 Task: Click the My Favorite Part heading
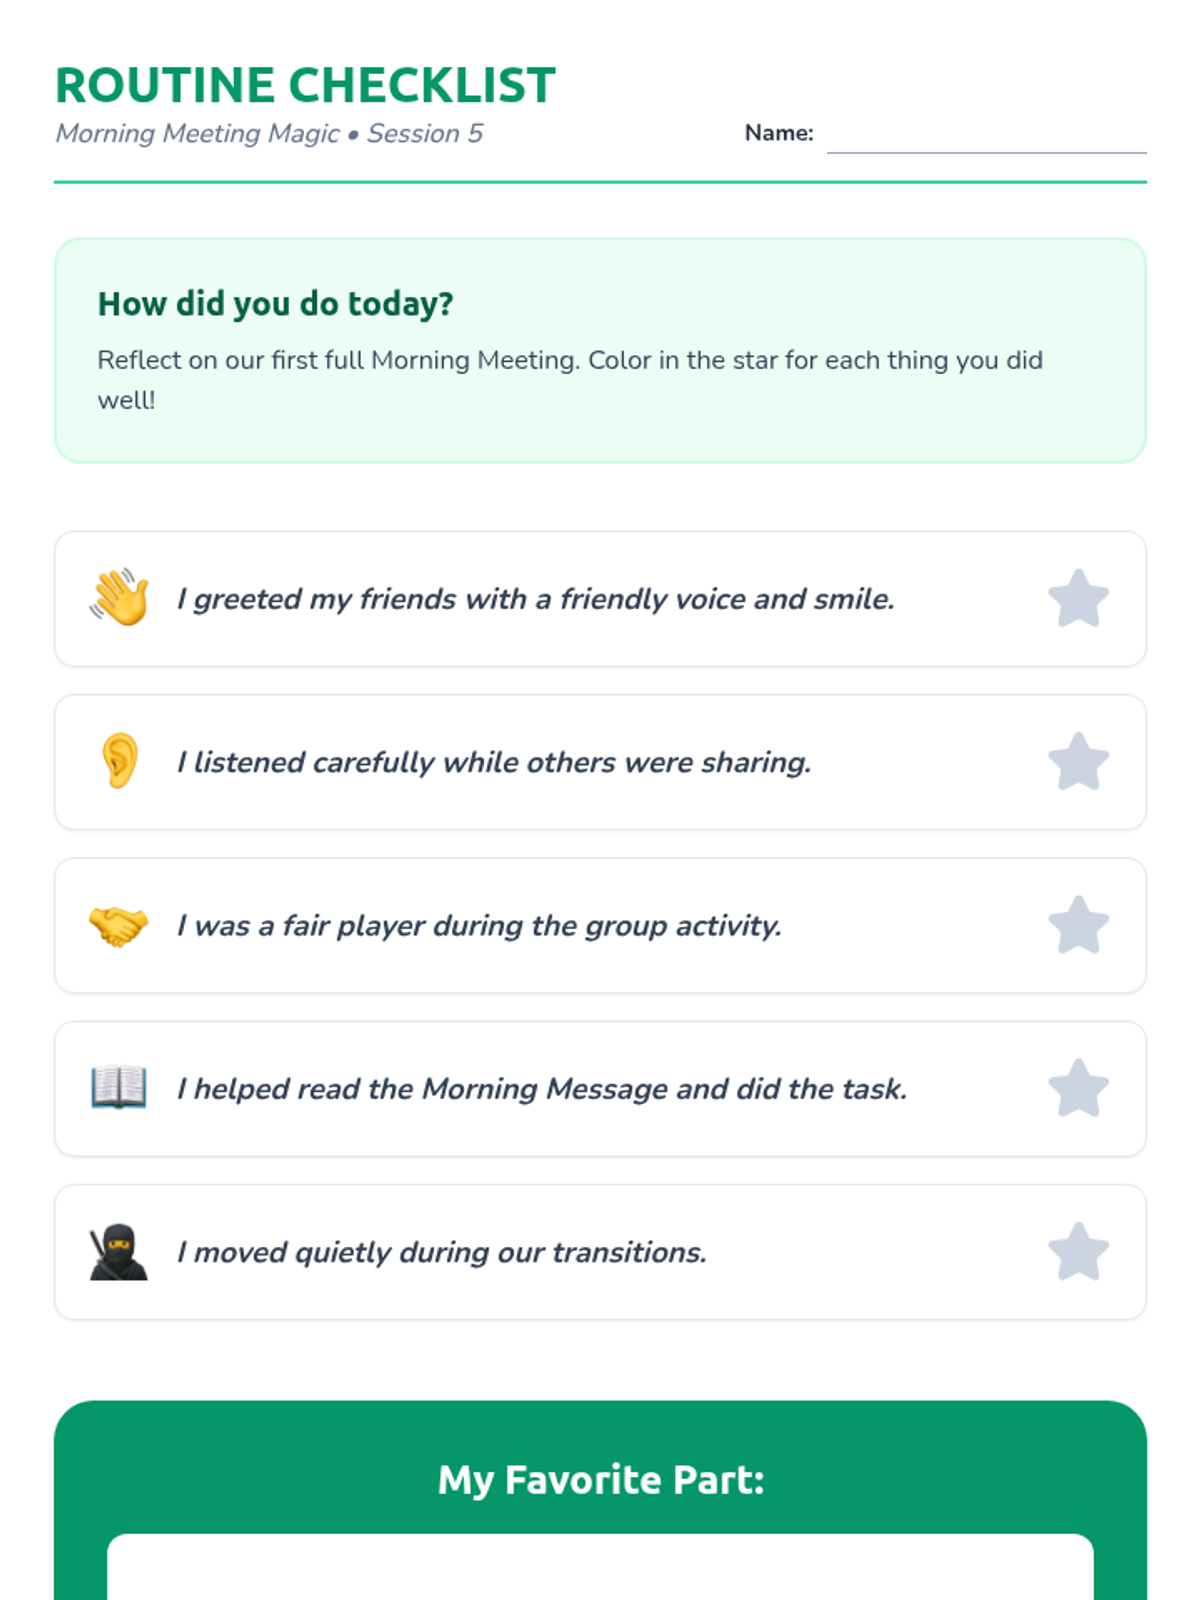600,1480
